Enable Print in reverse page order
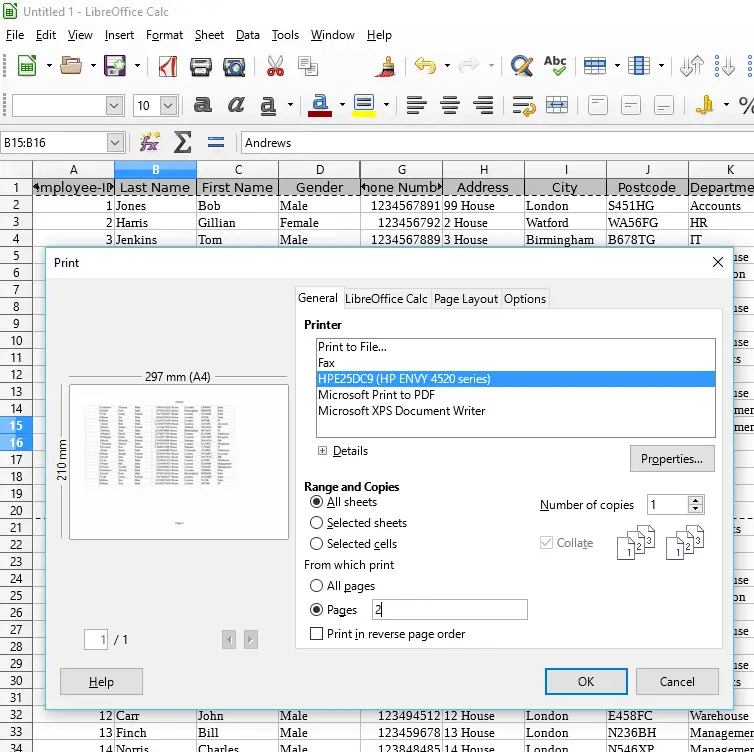Image resolution: width=754 pixels, height=752 pixels. click(x=316, y=633)
